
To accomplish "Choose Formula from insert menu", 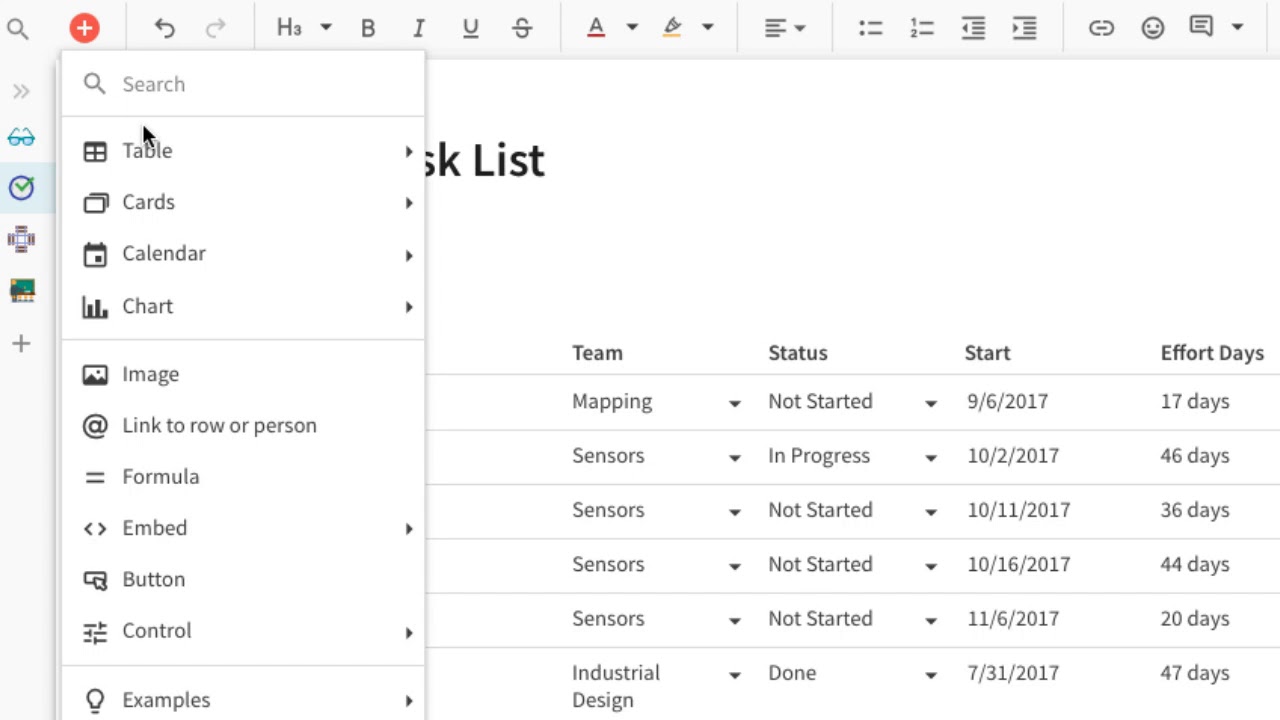I will (243, 477).
